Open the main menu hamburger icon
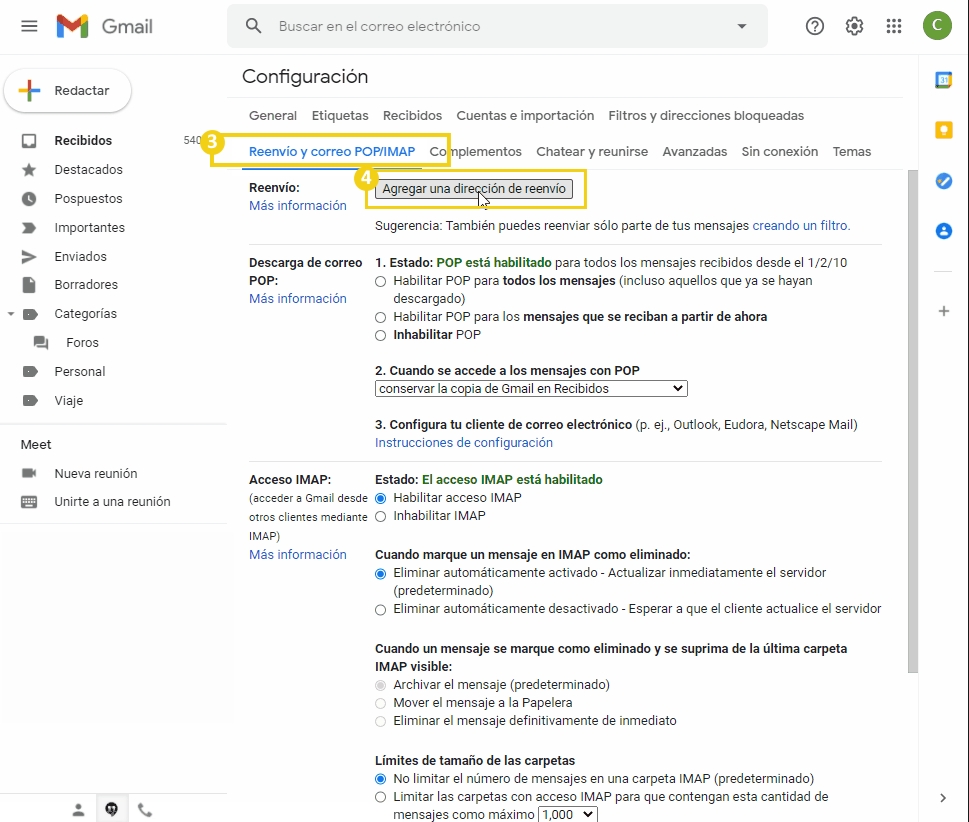This screenshot has height=822, width=969. tap(29, 27)
